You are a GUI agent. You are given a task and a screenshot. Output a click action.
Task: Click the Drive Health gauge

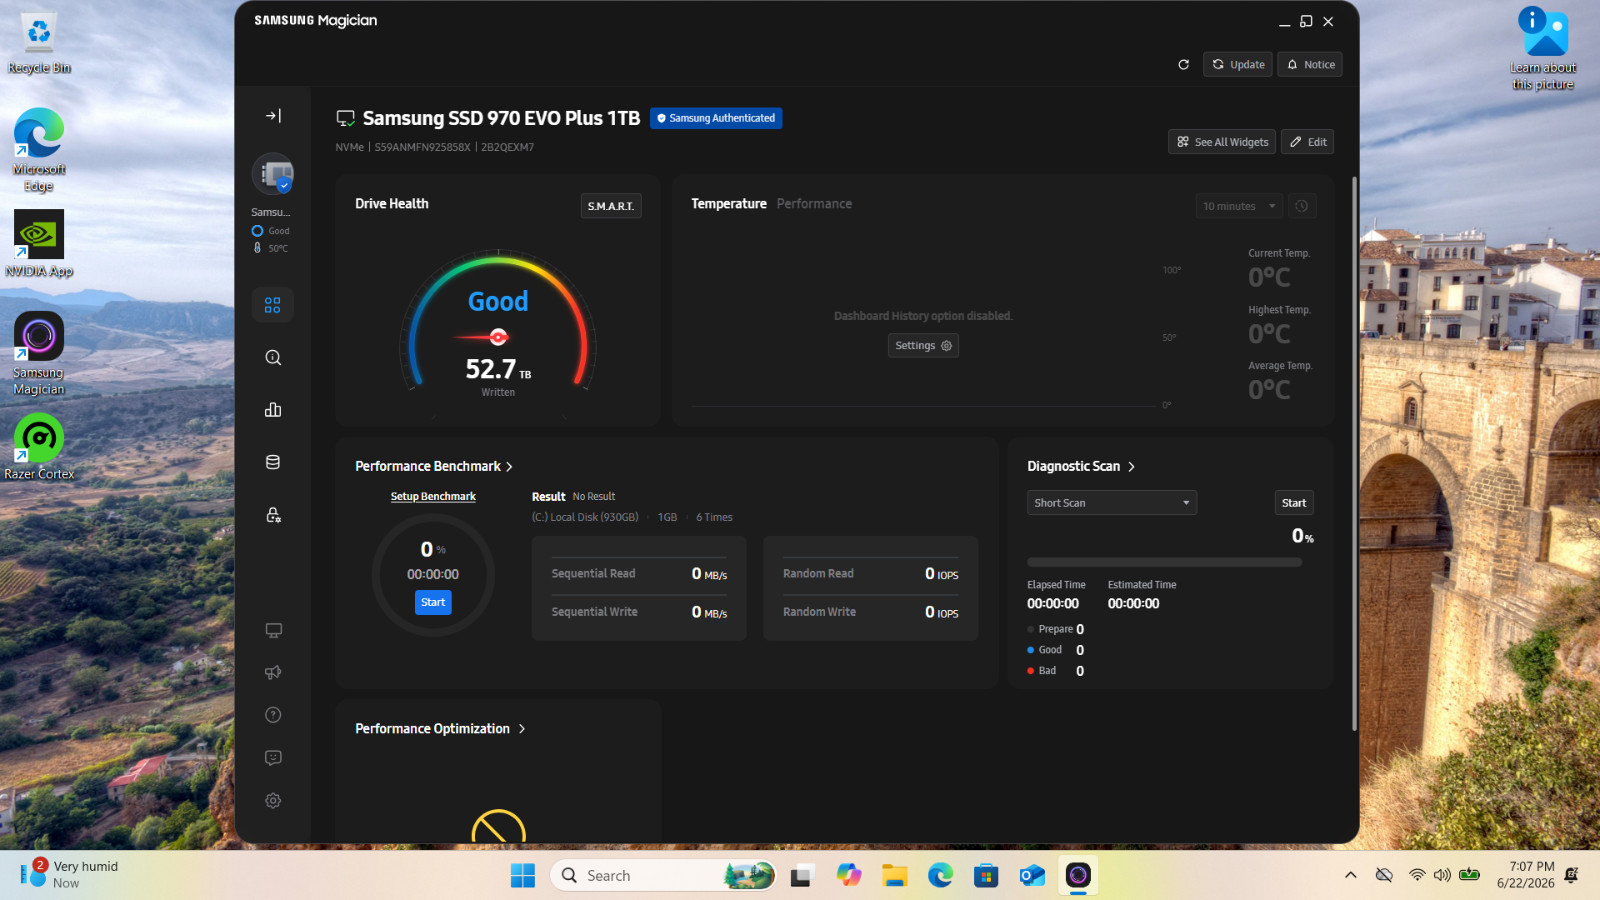click(498, 322)
